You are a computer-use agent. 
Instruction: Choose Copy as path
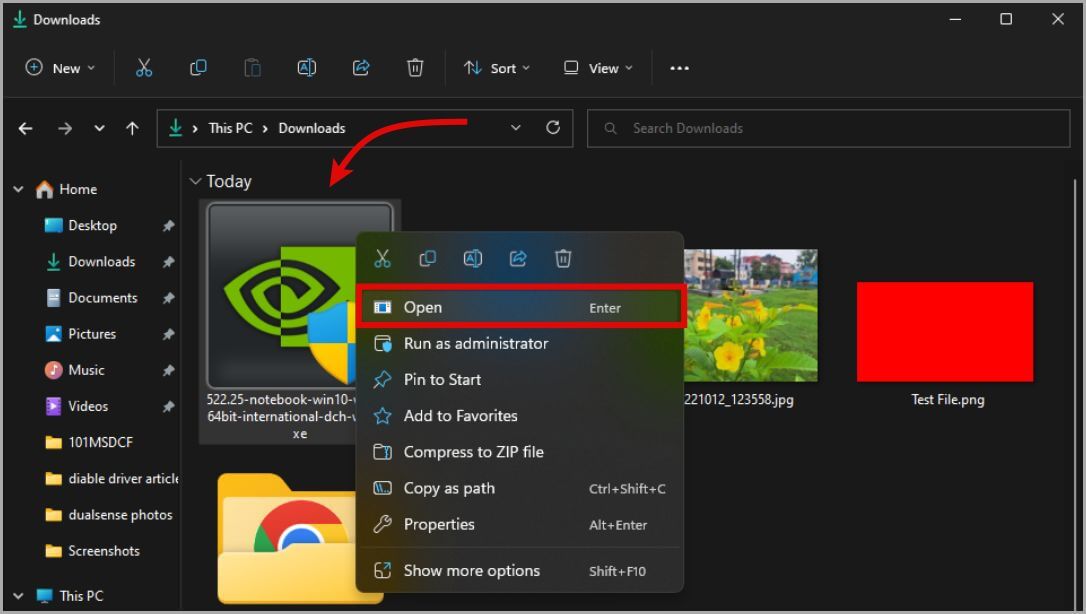(x=520, y=488)
